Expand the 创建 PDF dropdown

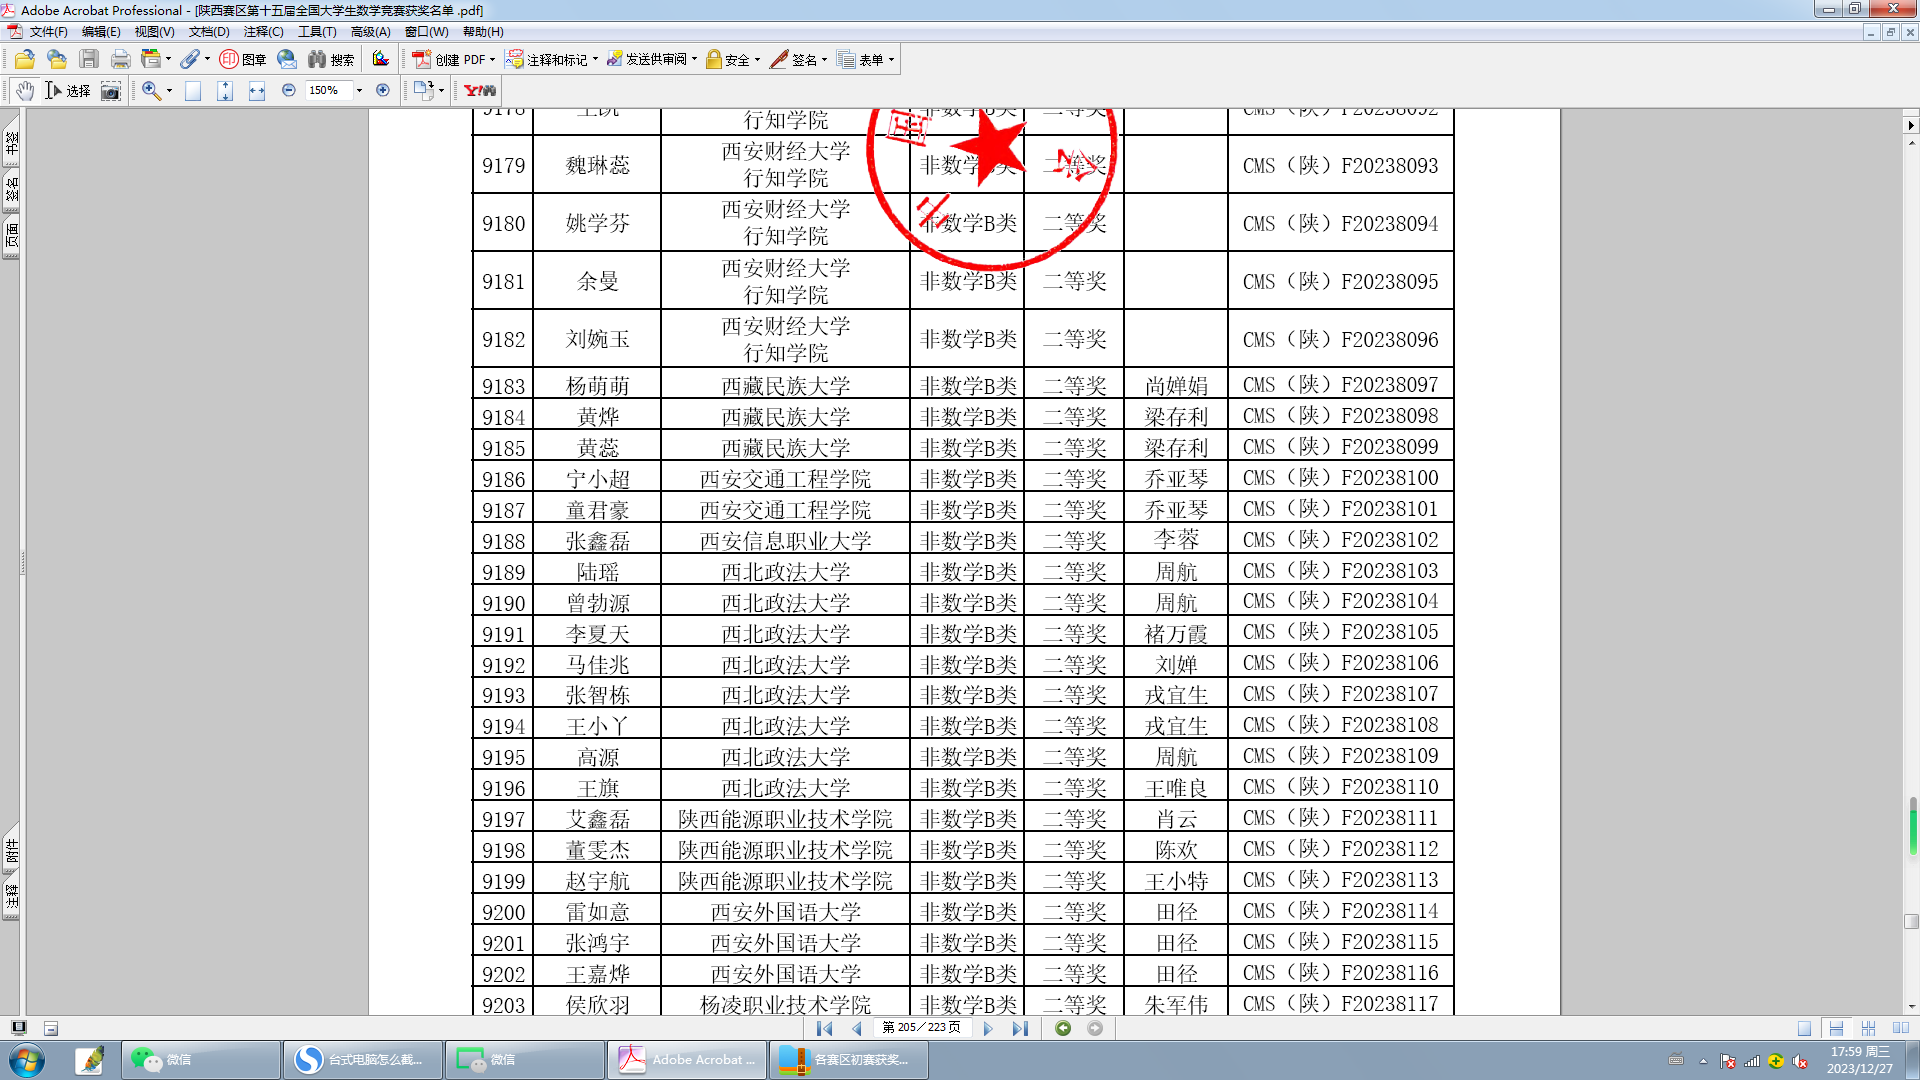click(x=492, y=60)
